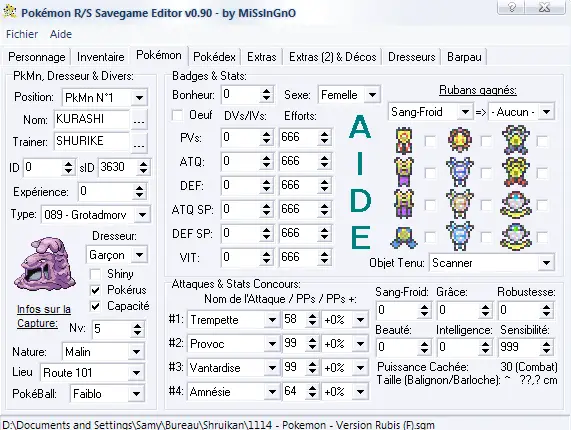The height and width of the screenshot is (430, 571).
Task: Open the Type dropdown 089 - Grotadmorv
Action: 96,215
